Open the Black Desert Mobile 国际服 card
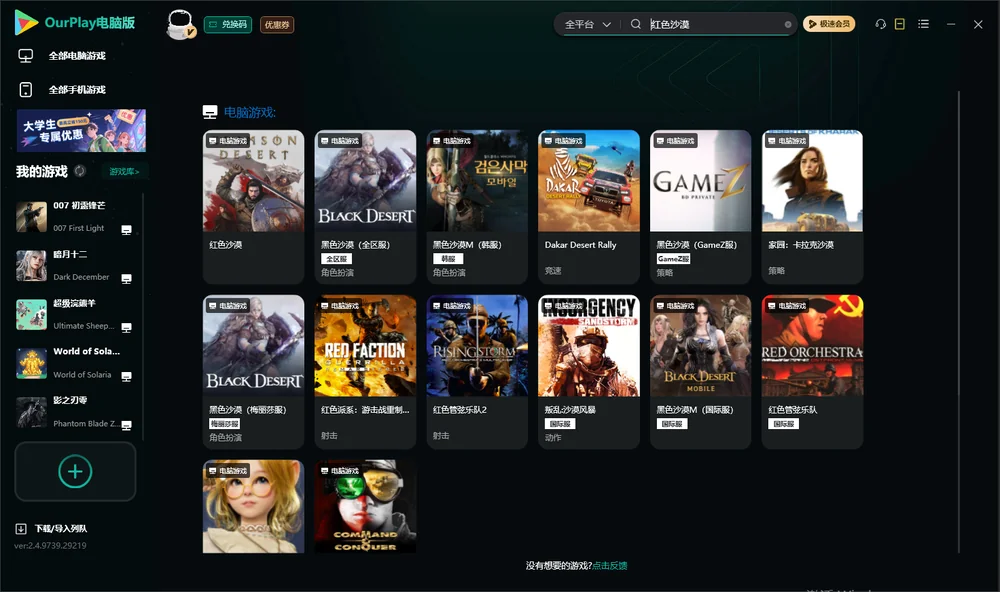This screenshot has width=1000, height=592. tap(700, 372)
